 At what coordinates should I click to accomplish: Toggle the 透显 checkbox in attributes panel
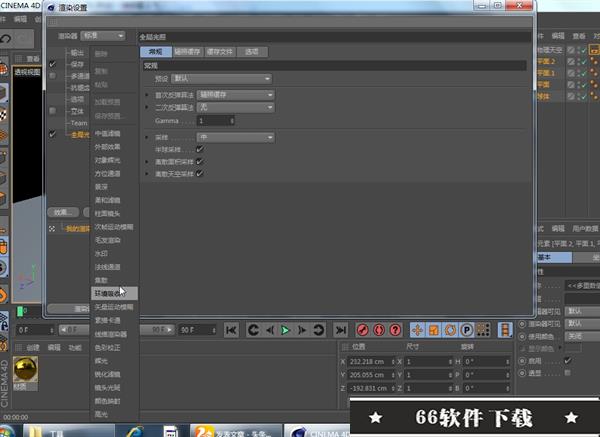click(x=568, y=372)
